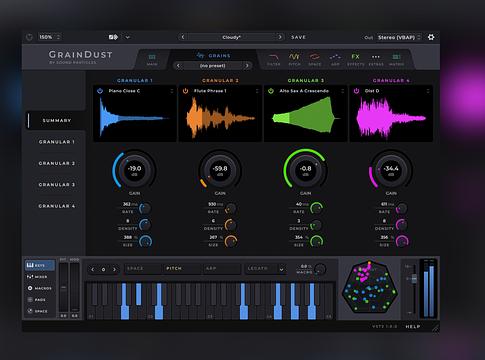485x360 pixels.
Task: Toggle Granular 2 power for Flute Phrase 1
Action: point(185,91)
